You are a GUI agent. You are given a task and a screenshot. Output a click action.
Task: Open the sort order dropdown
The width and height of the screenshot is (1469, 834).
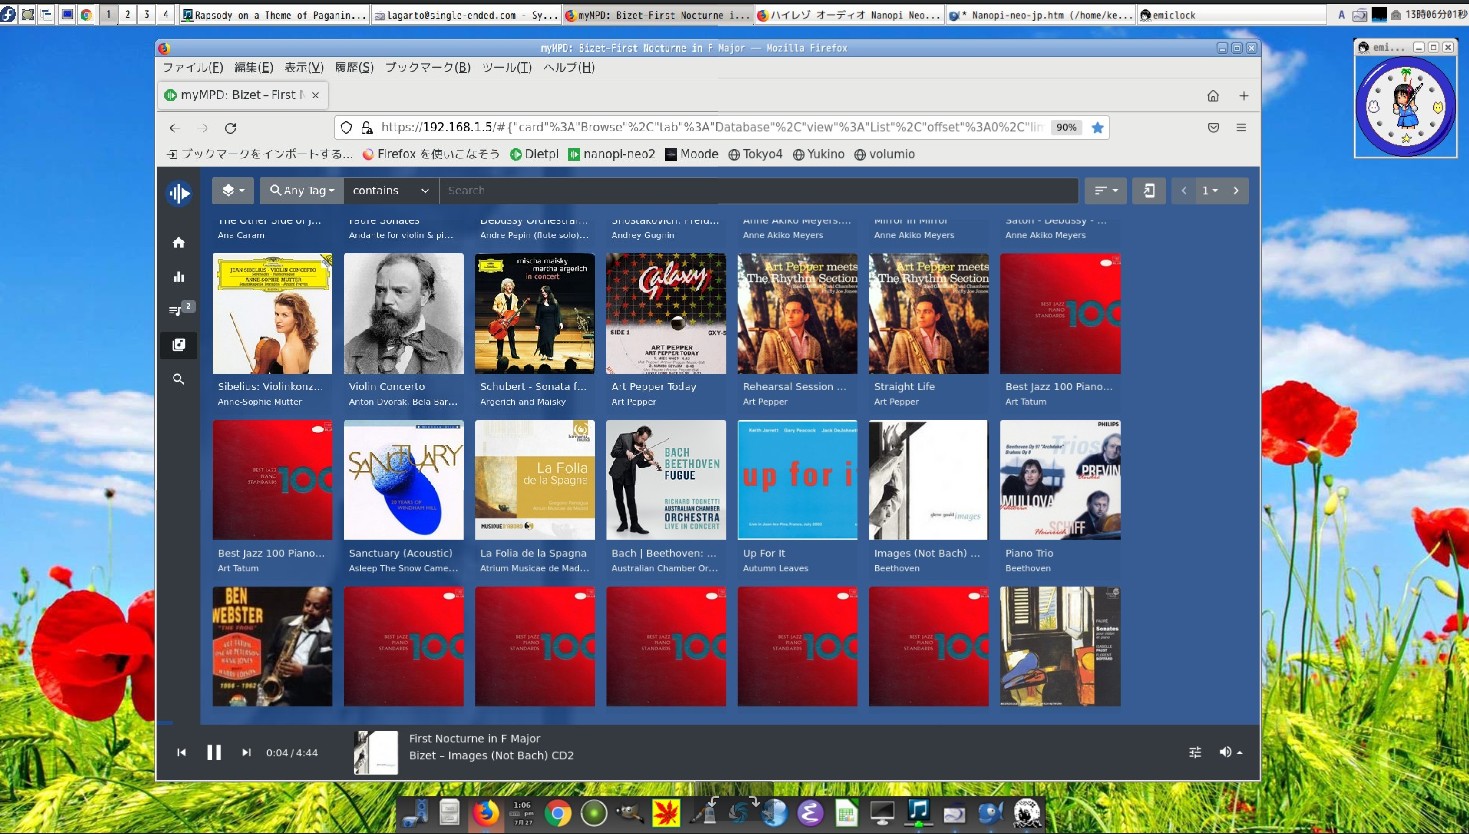[x=1105, y=190]
